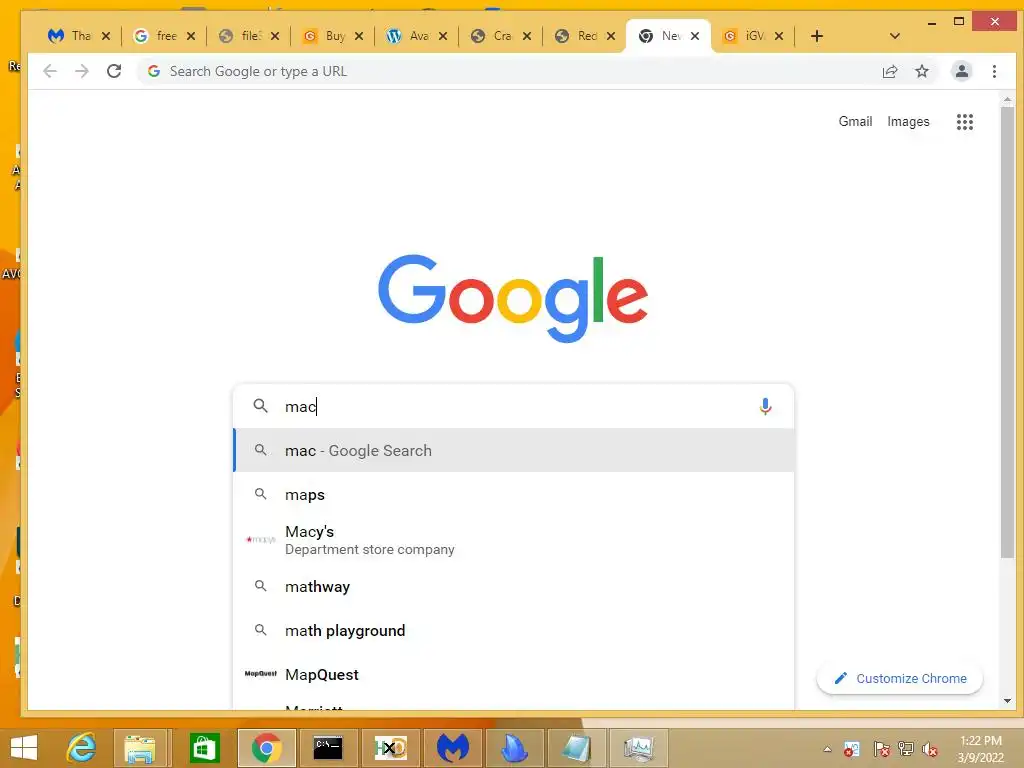Open the Chrome profile avatar
Viewport: 1024px width, 768px height.
coord(961,71)
